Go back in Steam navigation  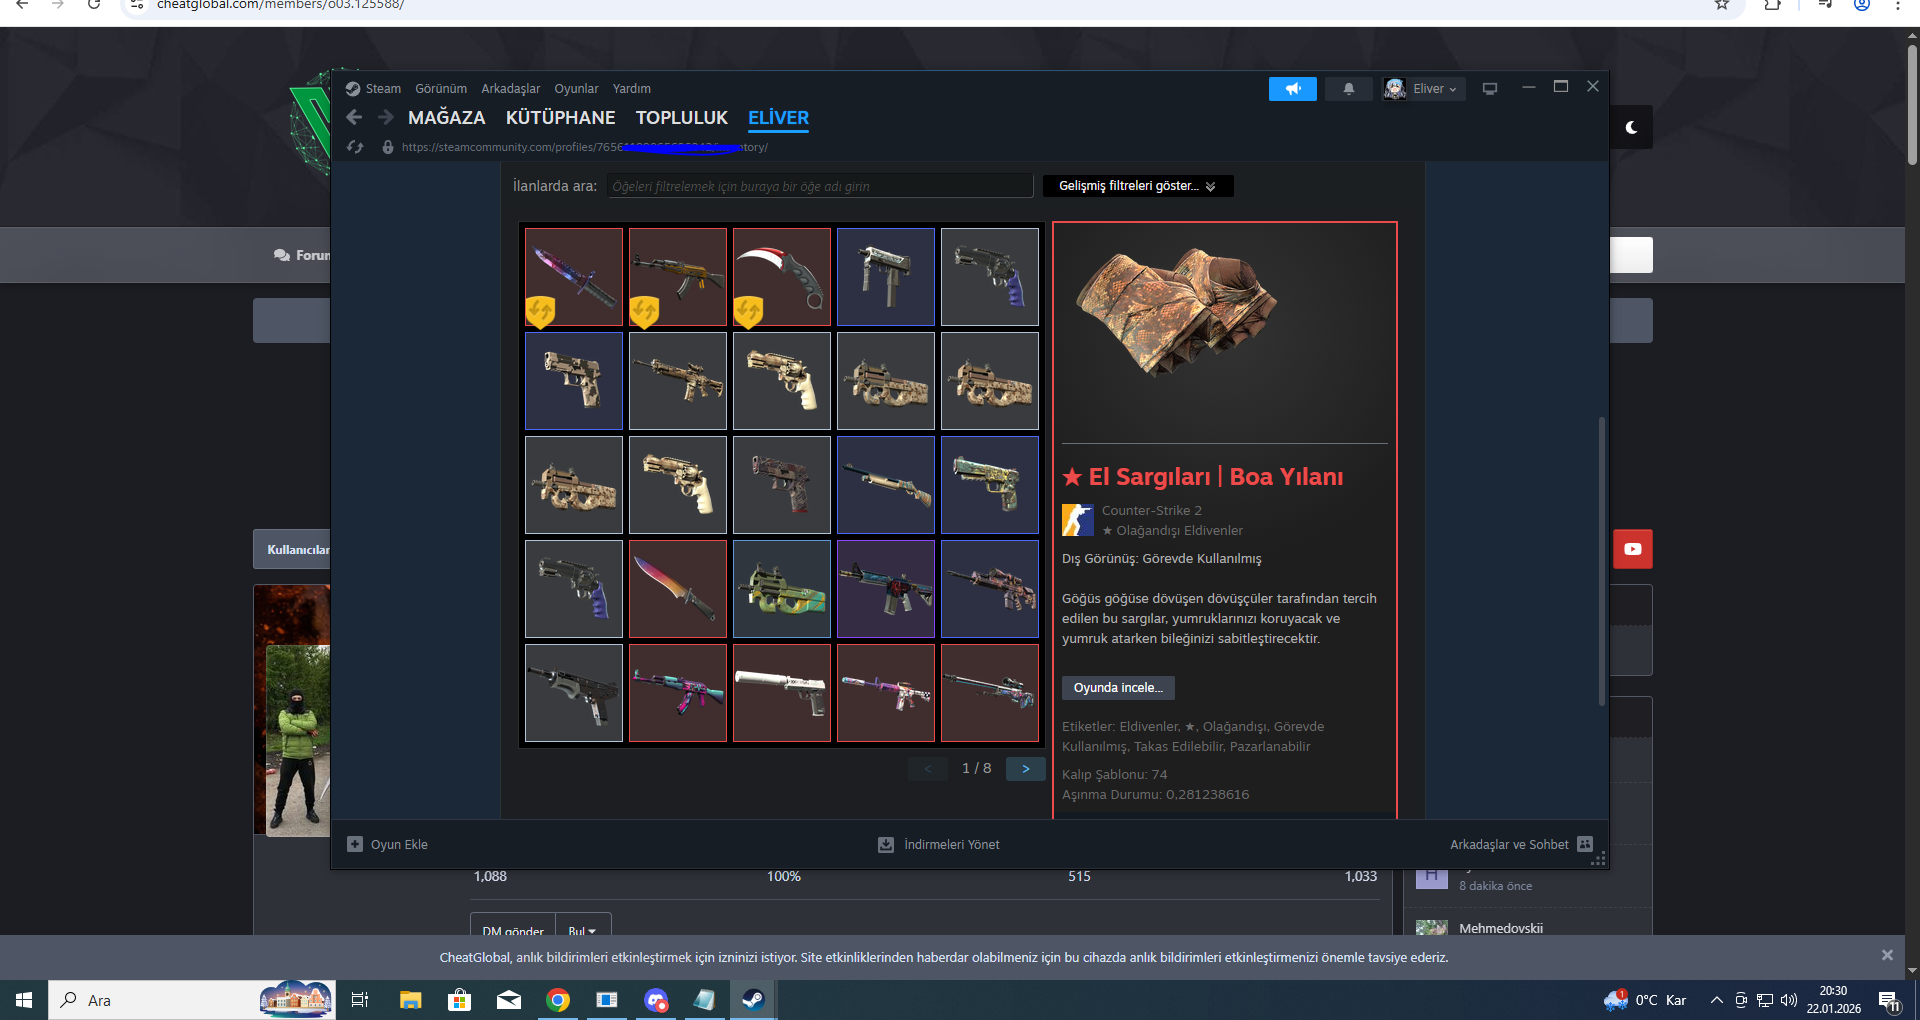pos(354,118)
